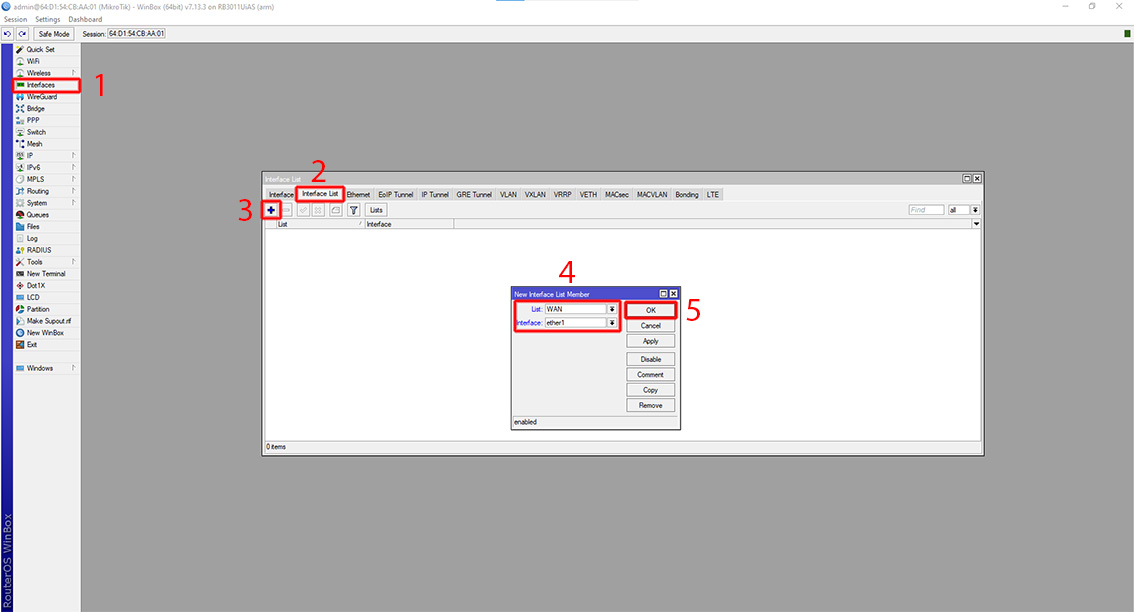Open the Interface dropdown showing ether1

pyautogui.click(x=612, y=323)
